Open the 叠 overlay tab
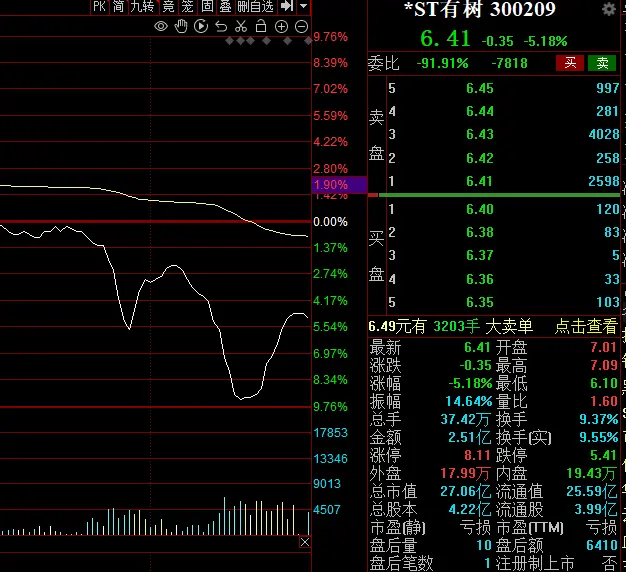The image size is (626, 572). tap(226, 6)
